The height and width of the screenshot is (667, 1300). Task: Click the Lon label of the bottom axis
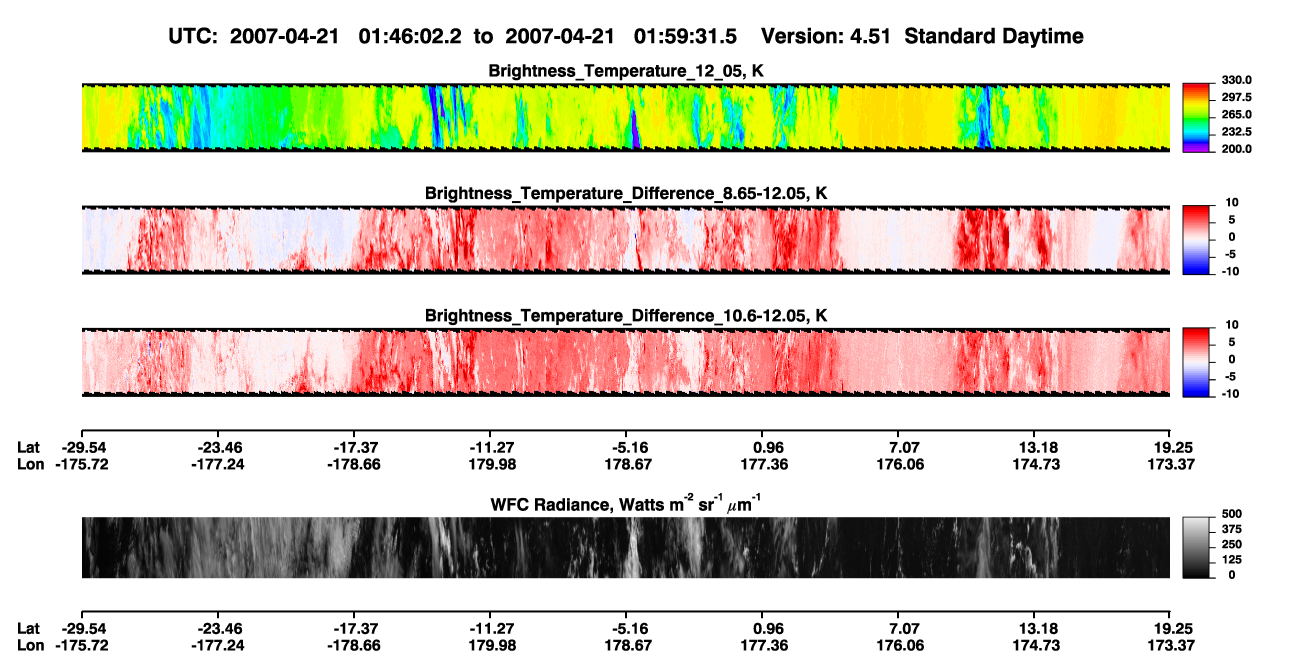(x=30, y=646)
